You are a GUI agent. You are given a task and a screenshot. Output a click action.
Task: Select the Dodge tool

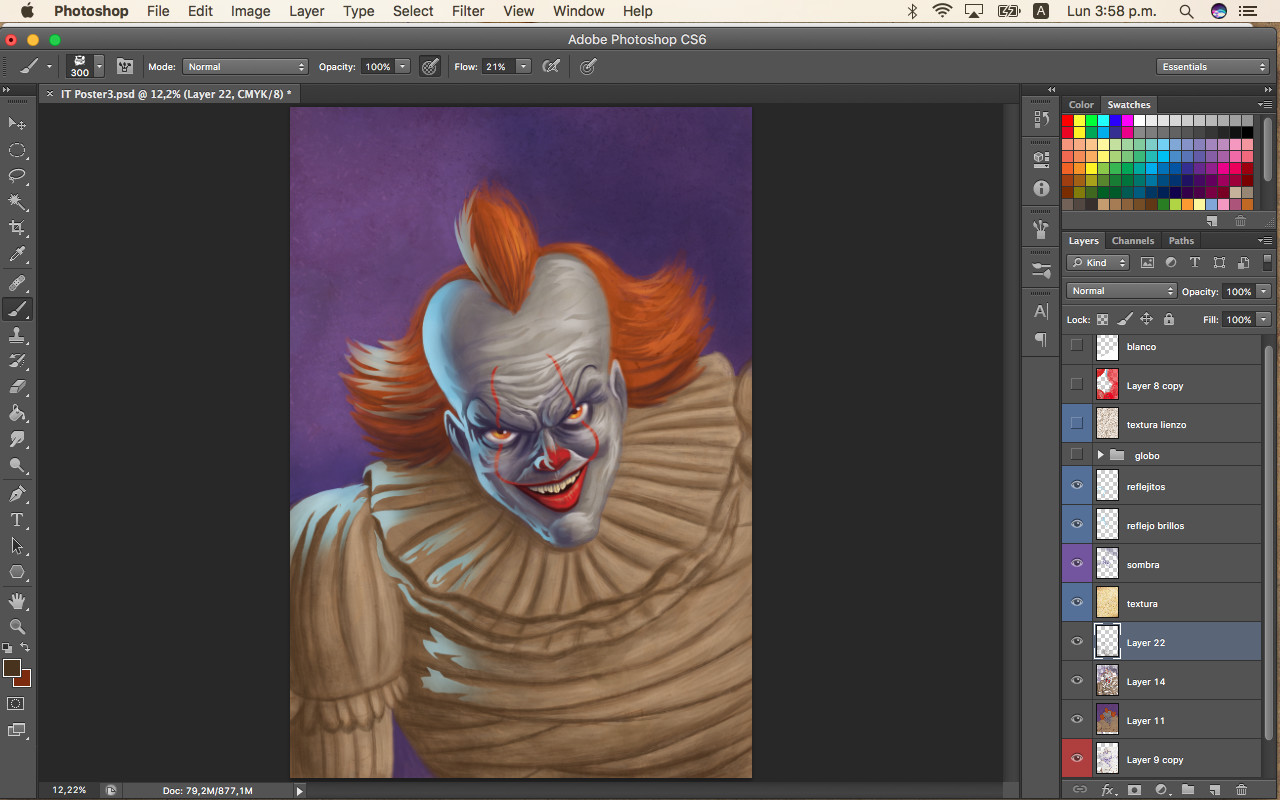17,465
